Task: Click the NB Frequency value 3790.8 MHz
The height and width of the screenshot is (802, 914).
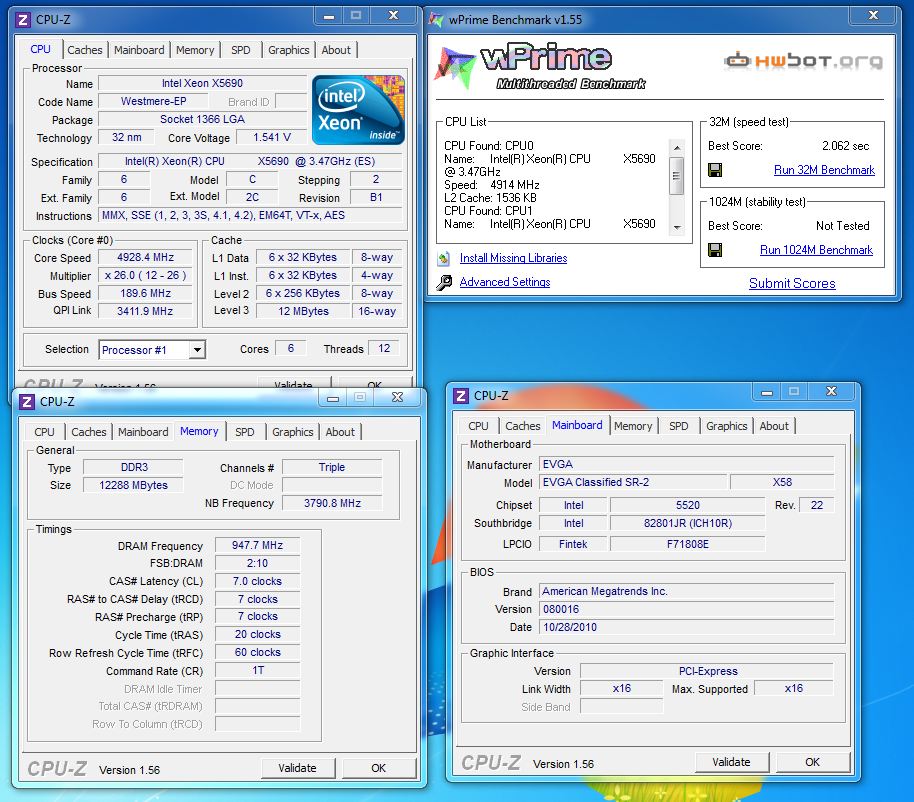Action: click(x=332, y=503)
